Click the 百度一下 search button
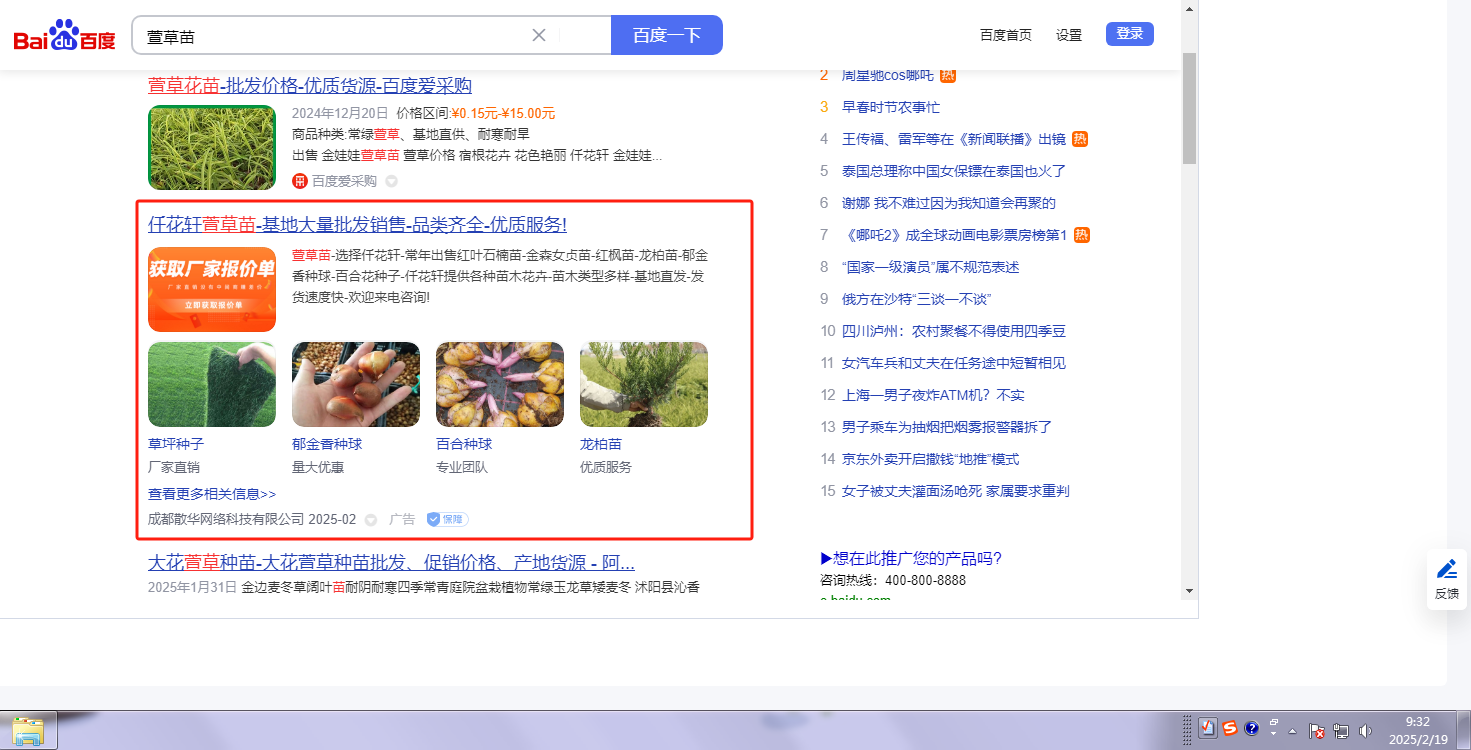Screen dimensions: 1471x750 pyautogui.click(x=666, y=35)
